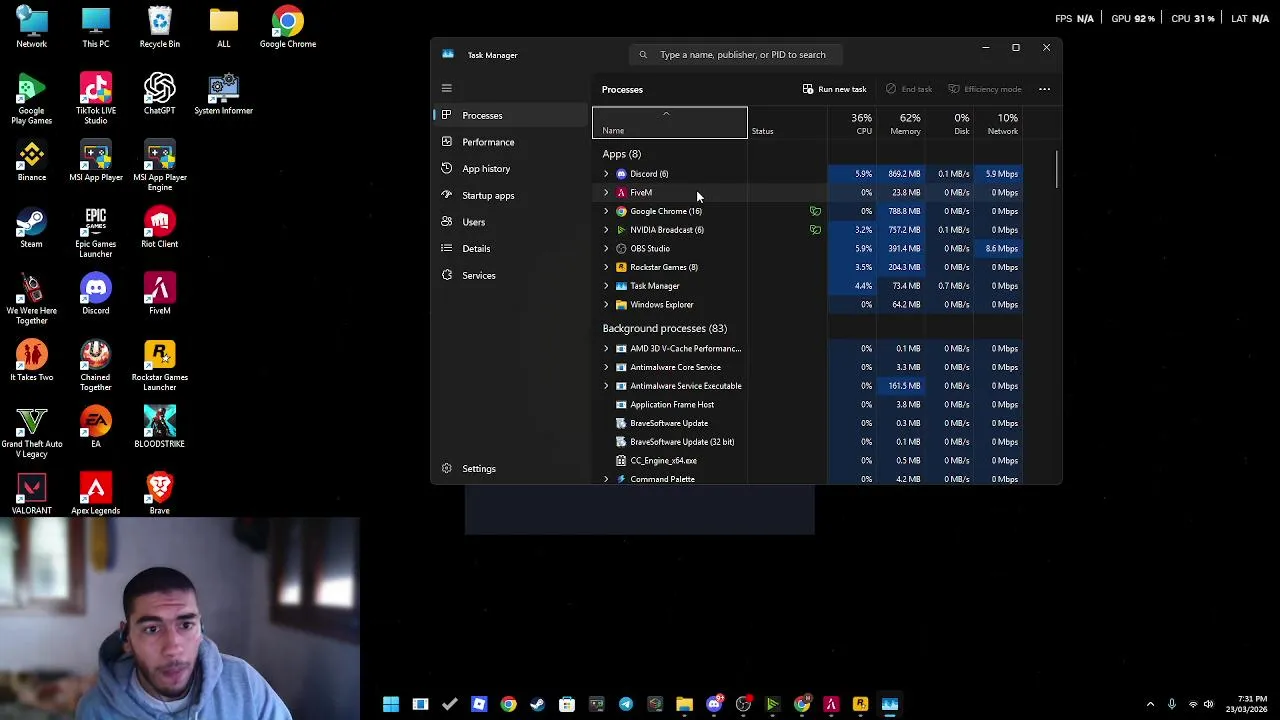Open Telegram from the taskbar

coord(626,704)
